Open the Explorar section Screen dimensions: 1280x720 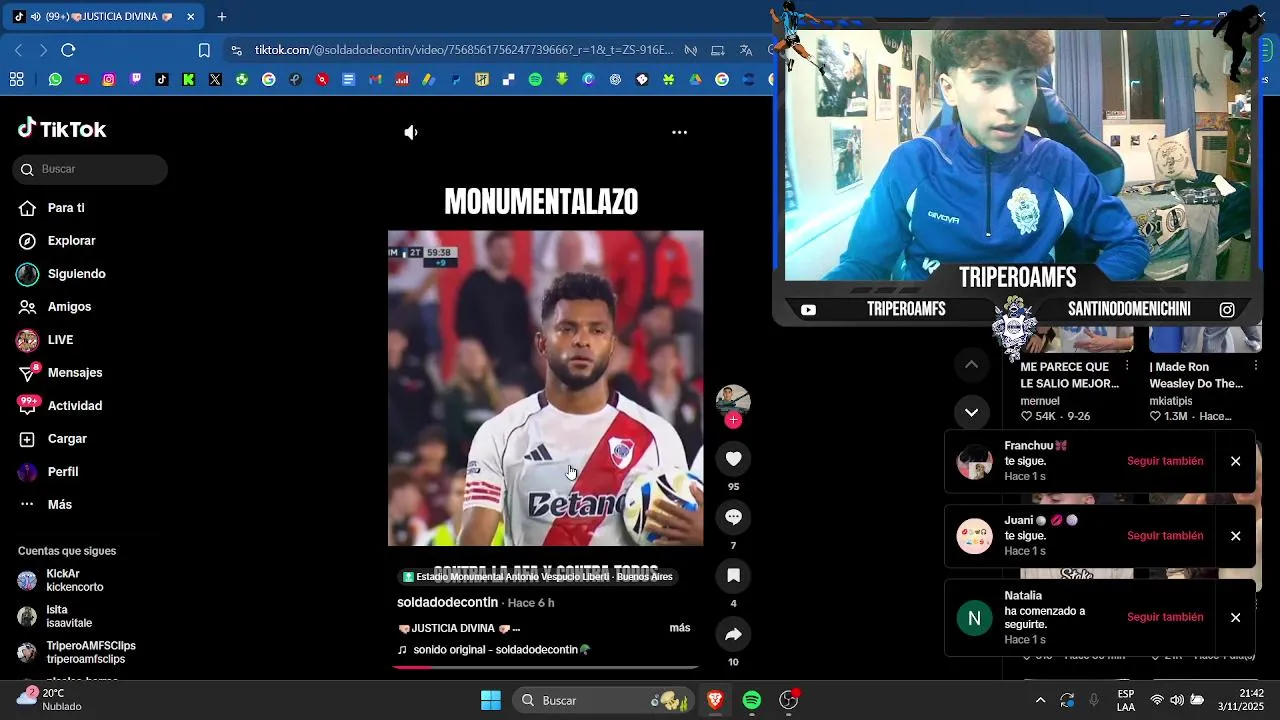pyautogui.click(x=71, y=241)
